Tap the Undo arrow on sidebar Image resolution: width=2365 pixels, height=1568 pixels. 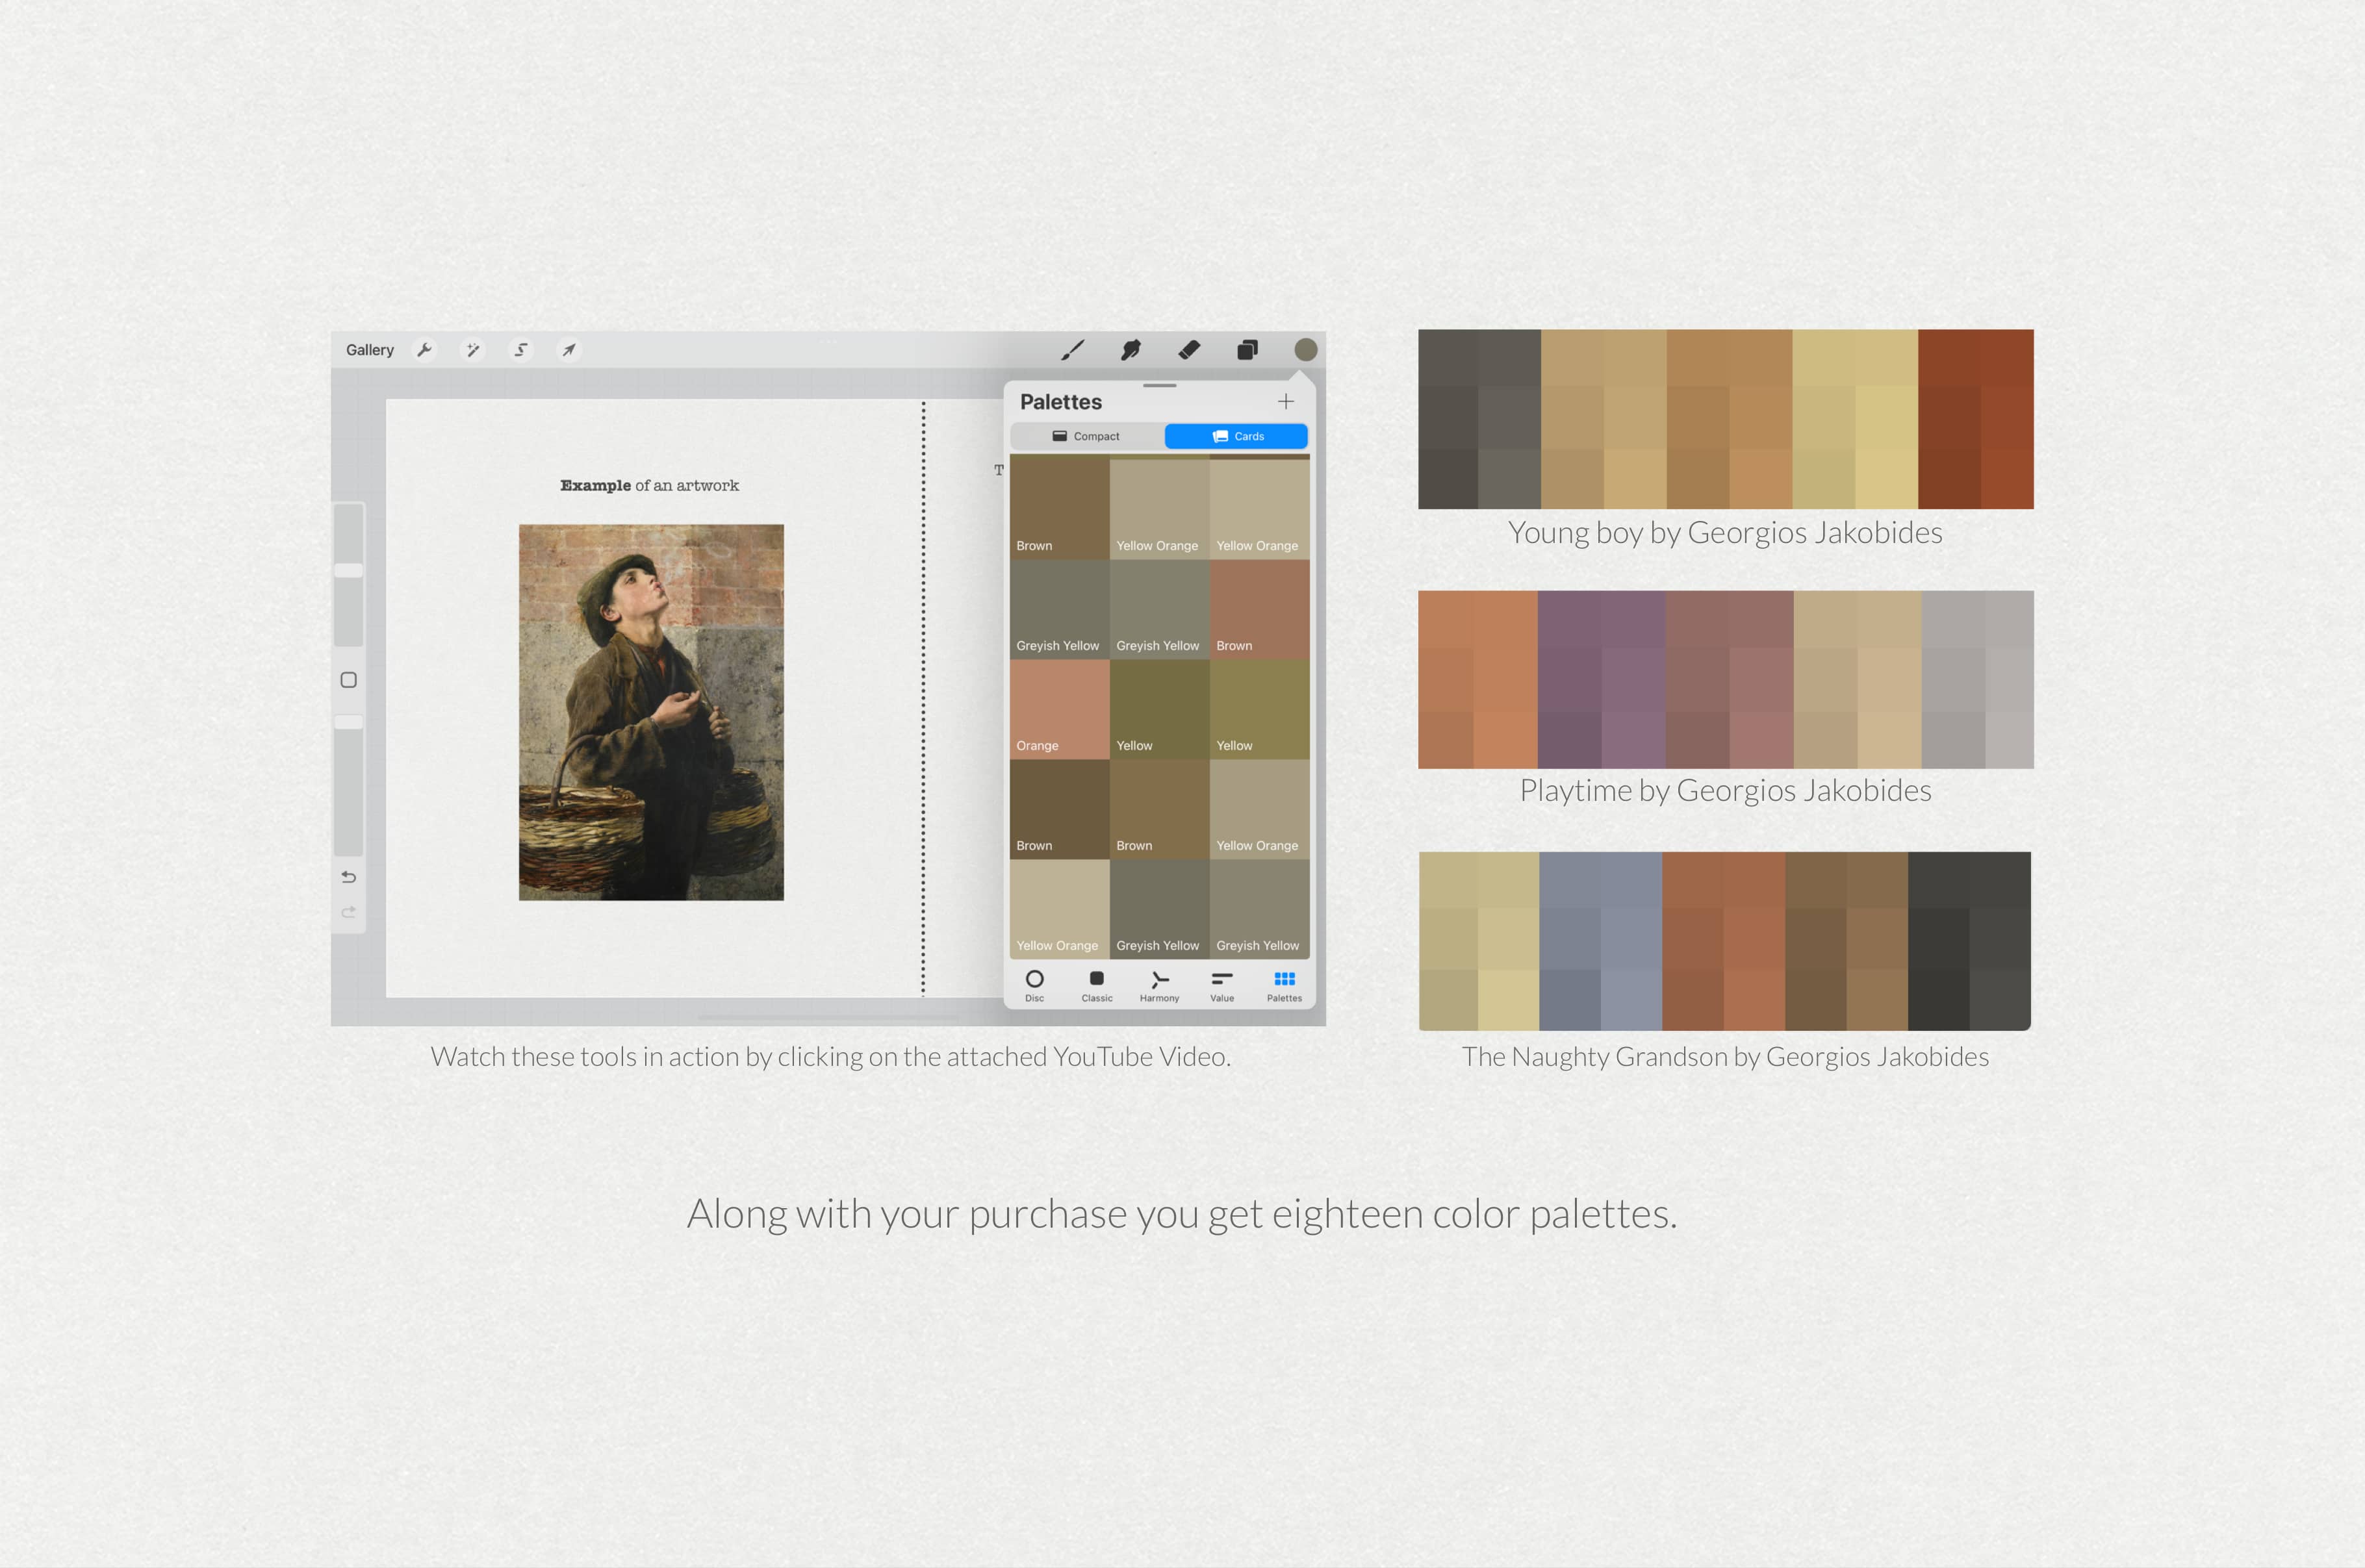click(x=349, y=877)
